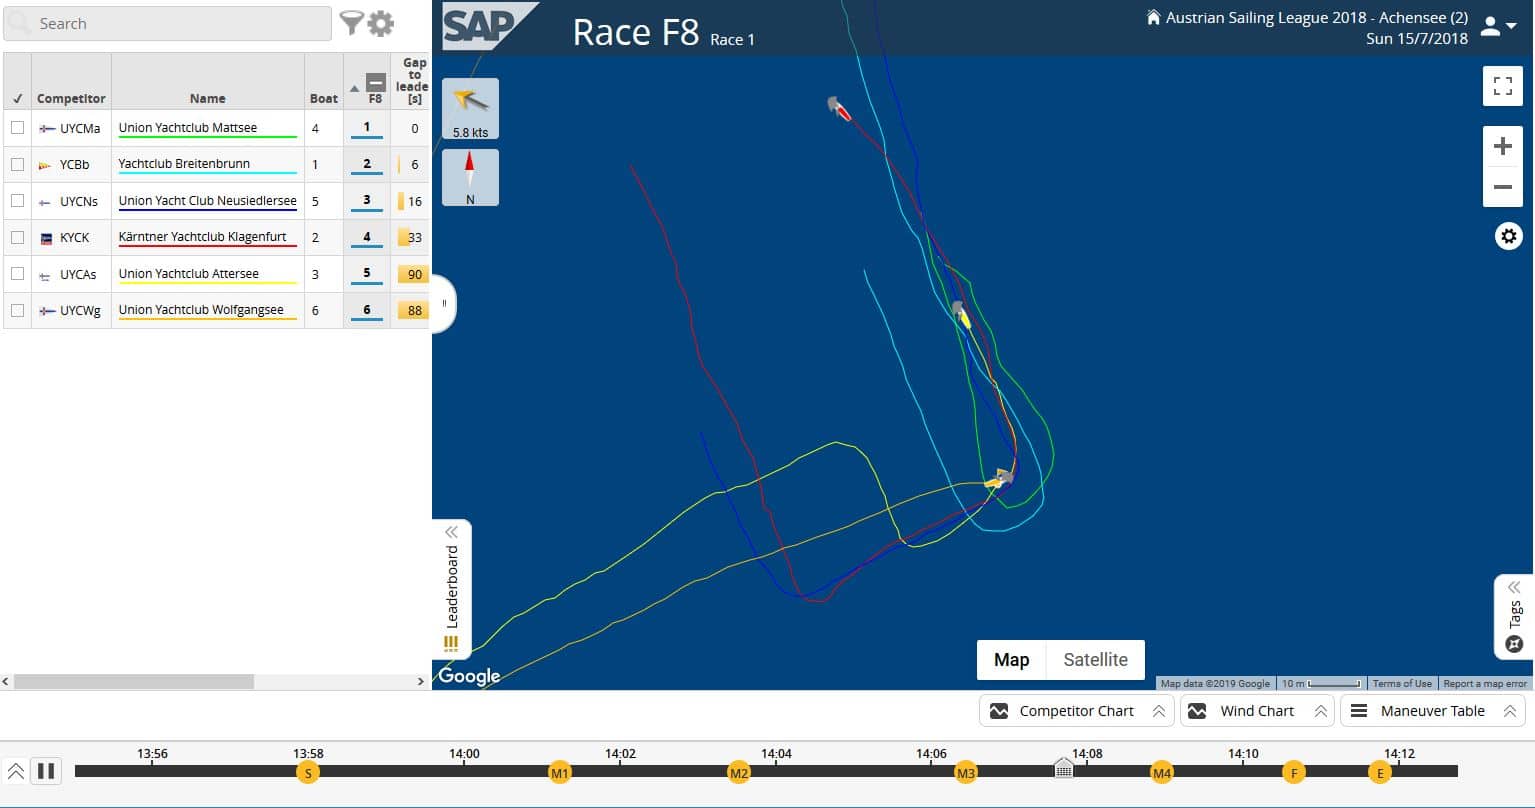The height and width of the screenshot is (808, 1535).
Task: Click the north compass arrow icon
Action: coord(470,177)
